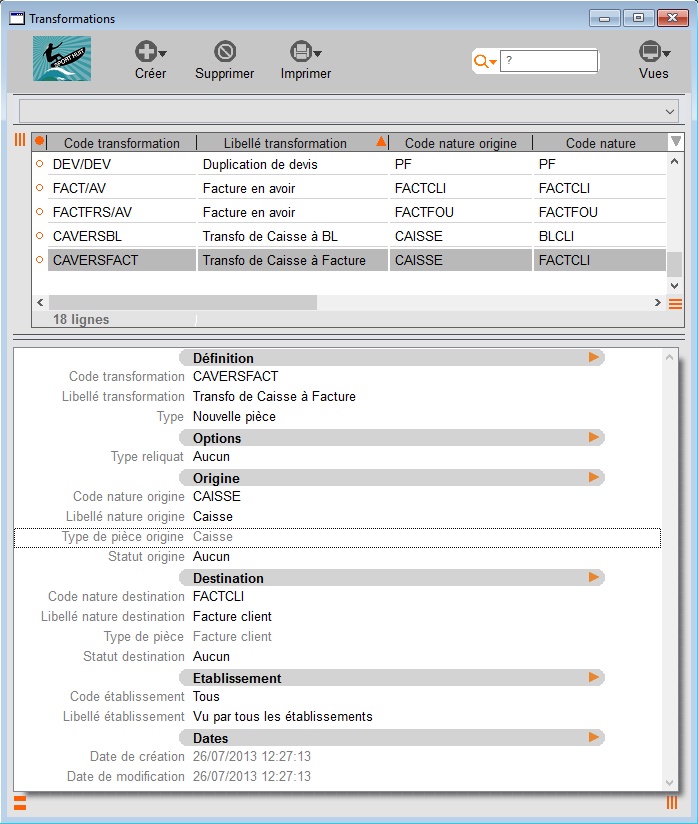Click the orange lines icon beside the horizontal scrollbar

(675, 304)
